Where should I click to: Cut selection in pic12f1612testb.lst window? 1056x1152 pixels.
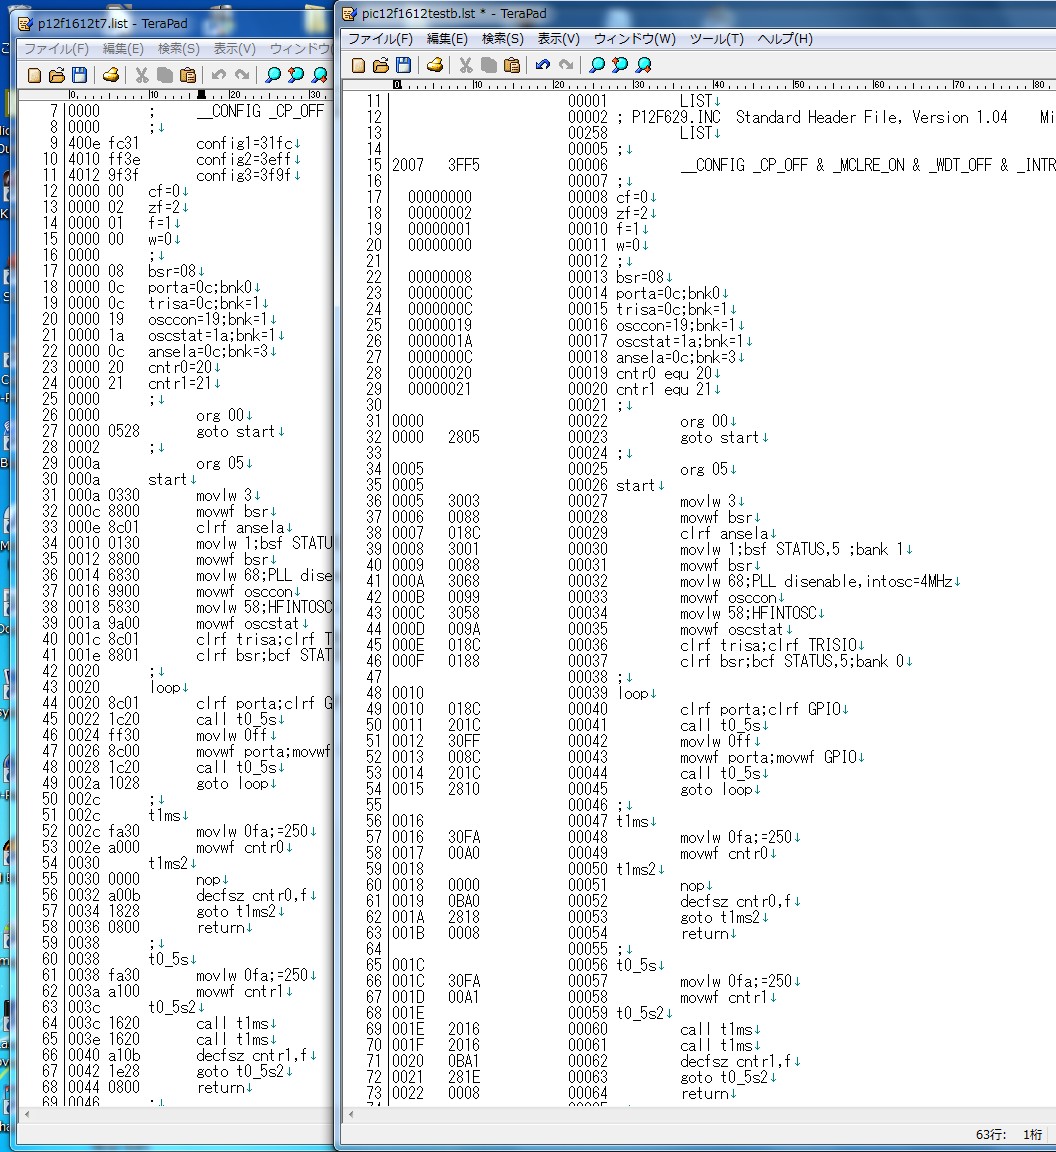point(466,65)
